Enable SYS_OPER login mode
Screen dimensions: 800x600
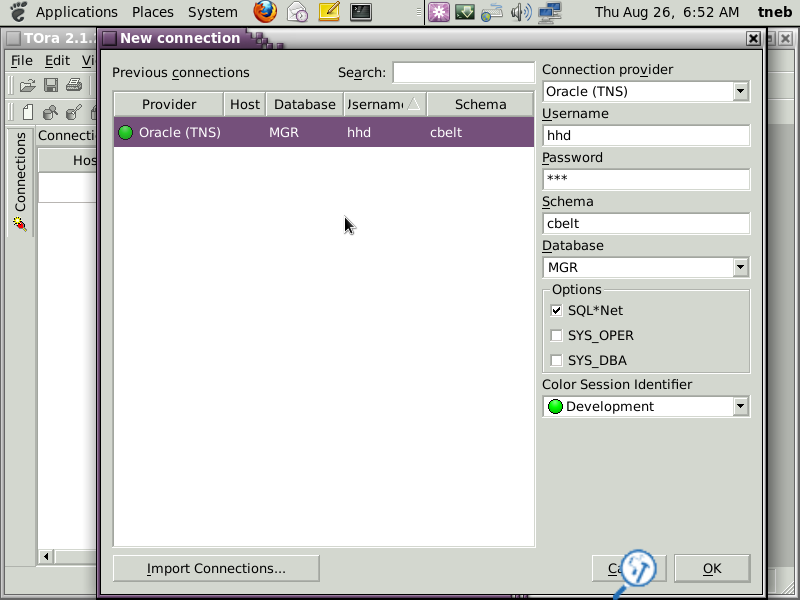coord(557,336)
